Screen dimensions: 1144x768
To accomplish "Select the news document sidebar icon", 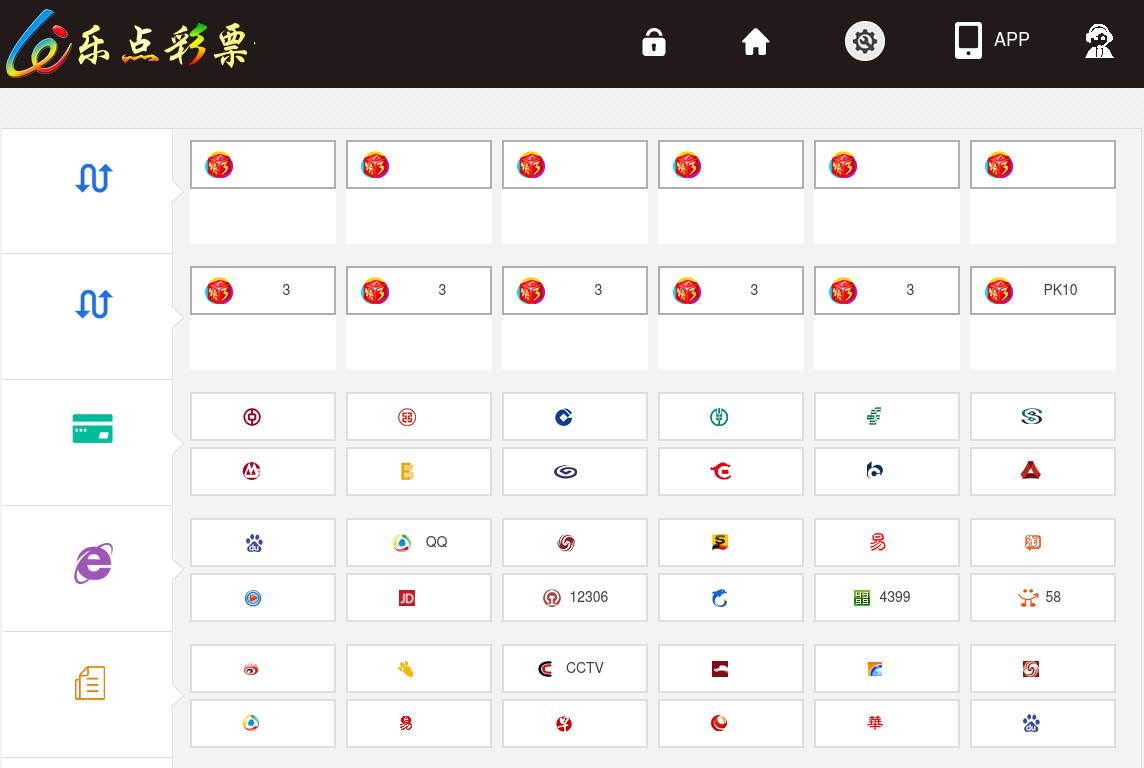I will tap(90, 683).
